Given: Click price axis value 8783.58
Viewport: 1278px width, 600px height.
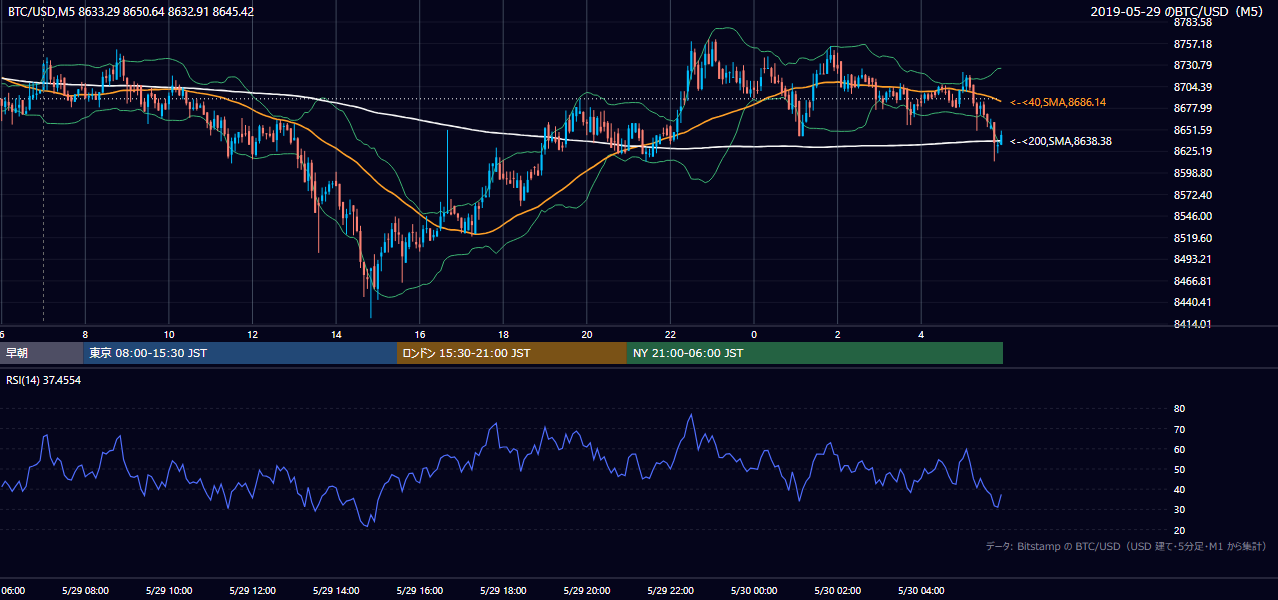Looking at the screenshot, I should click(x=1192, y=22).
